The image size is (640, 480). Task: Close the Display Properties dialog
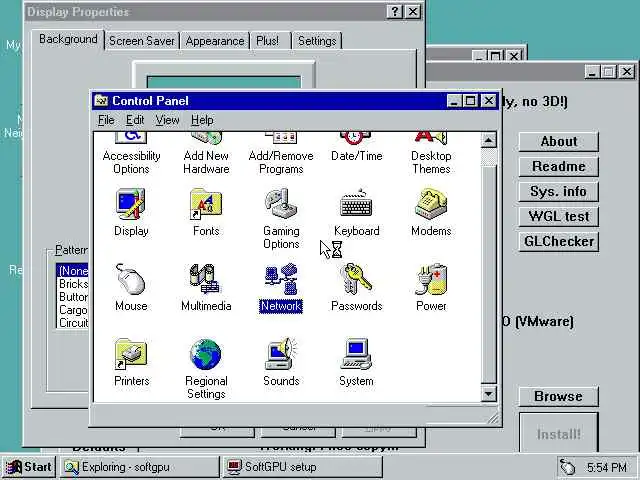pyautogui.click(x=413, y=12)
